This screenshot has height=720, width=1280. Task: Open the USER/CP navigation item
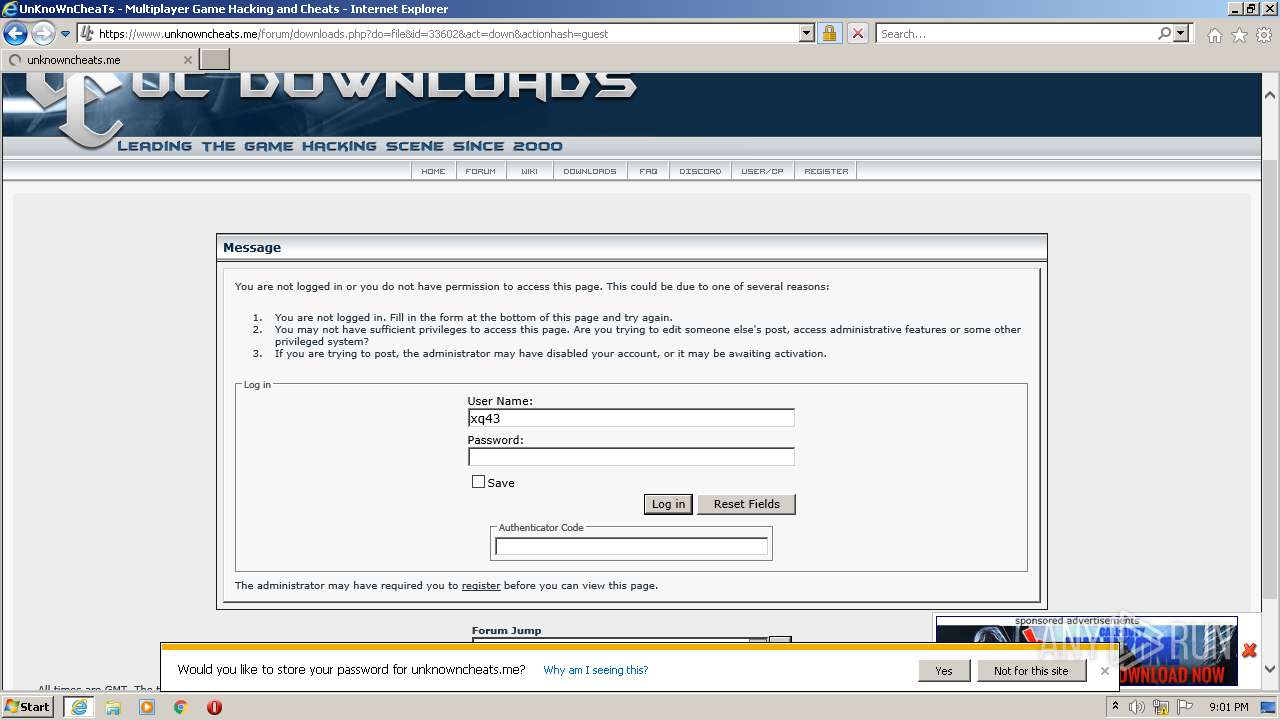pos(762,171)
